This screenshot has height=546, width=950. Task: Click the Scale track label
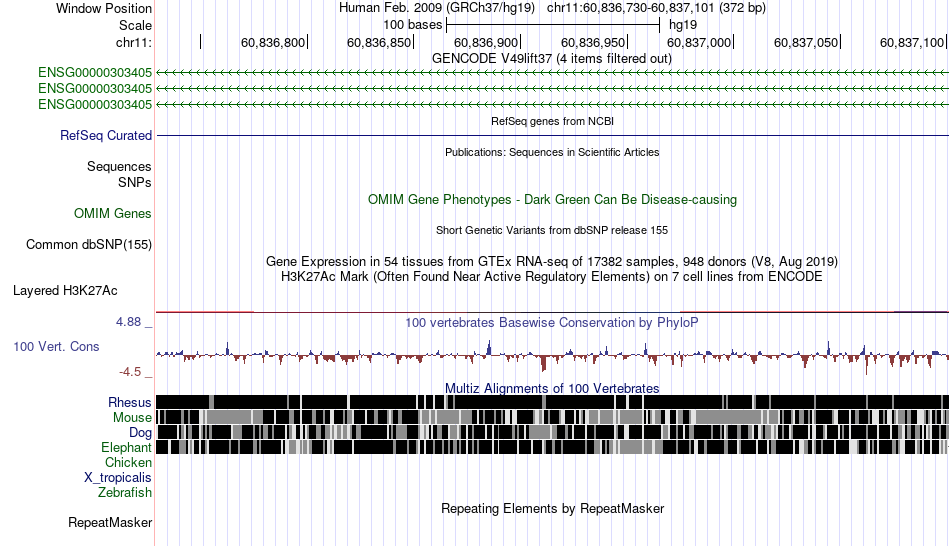135,25
